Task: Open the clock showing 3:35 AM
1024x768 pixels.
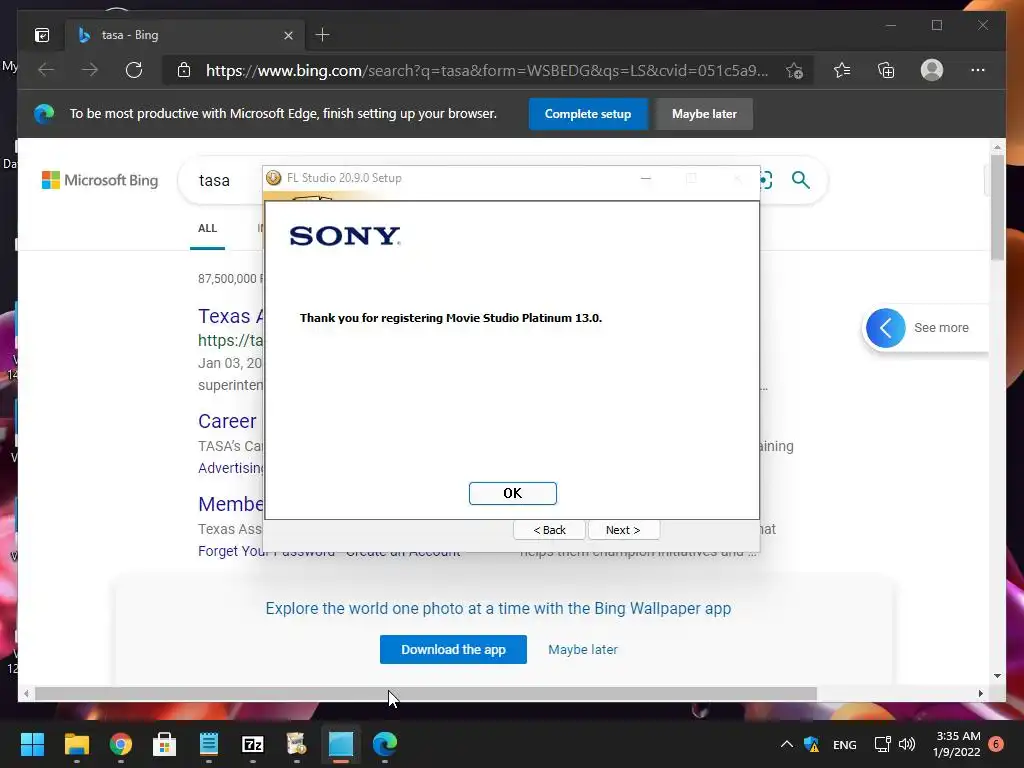Action: [x=957, y=744]
